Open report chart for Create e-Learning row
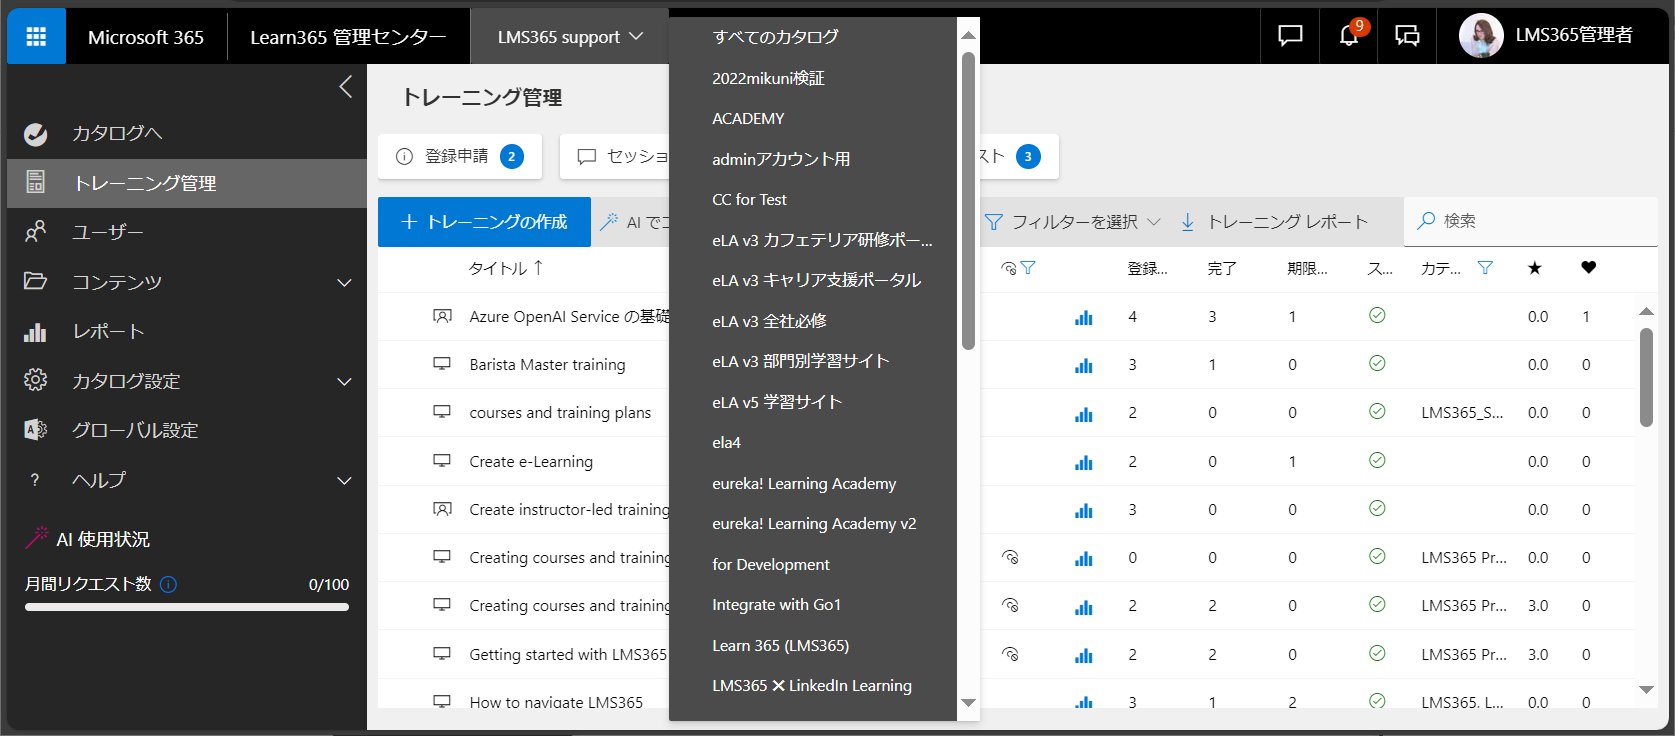Viewport: 1675px width, 736px height. coord(1083,462)
